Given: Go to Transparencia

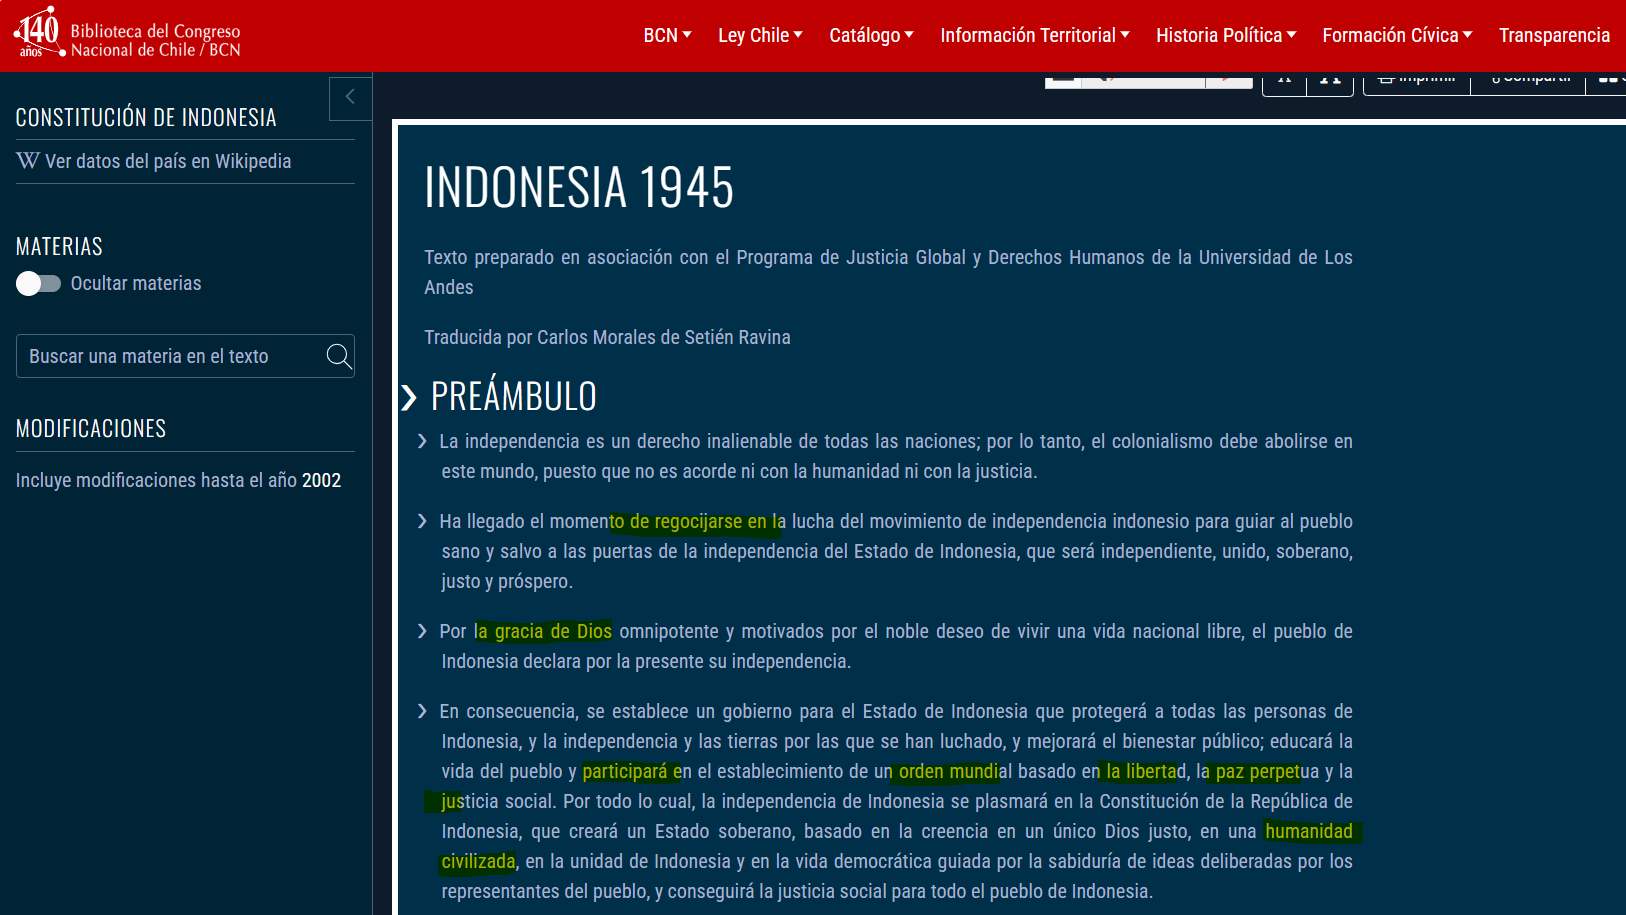Looking at the screenshot, I should coord(1554,35).
